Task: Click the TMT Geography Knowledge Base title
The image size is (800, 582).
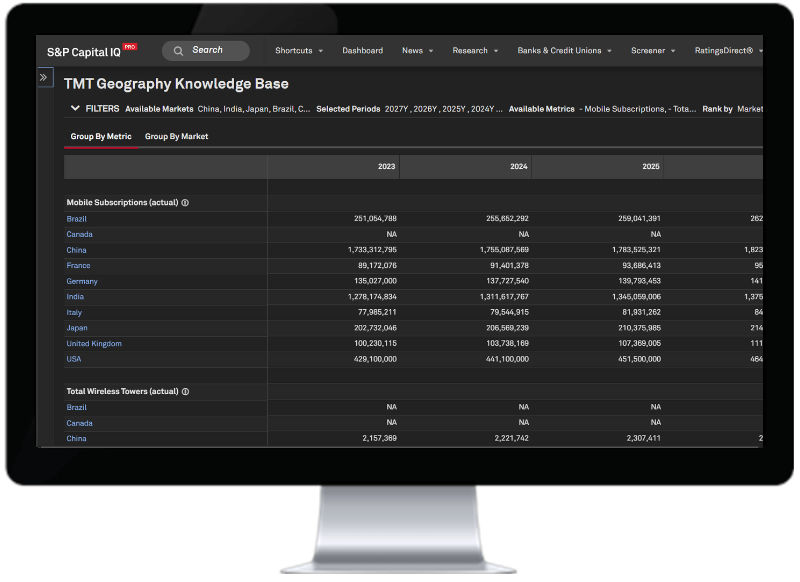Action: [176, 84]
